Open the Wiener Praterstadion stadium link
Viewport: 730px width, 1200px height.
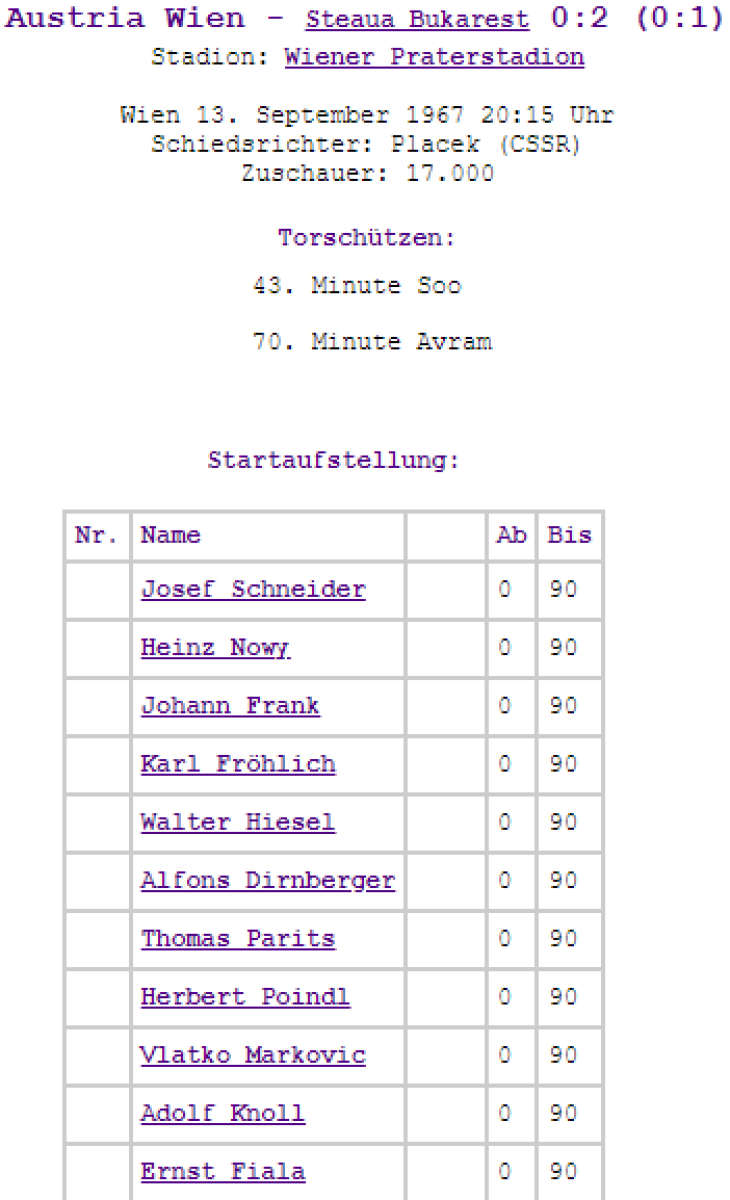point(434,57)
